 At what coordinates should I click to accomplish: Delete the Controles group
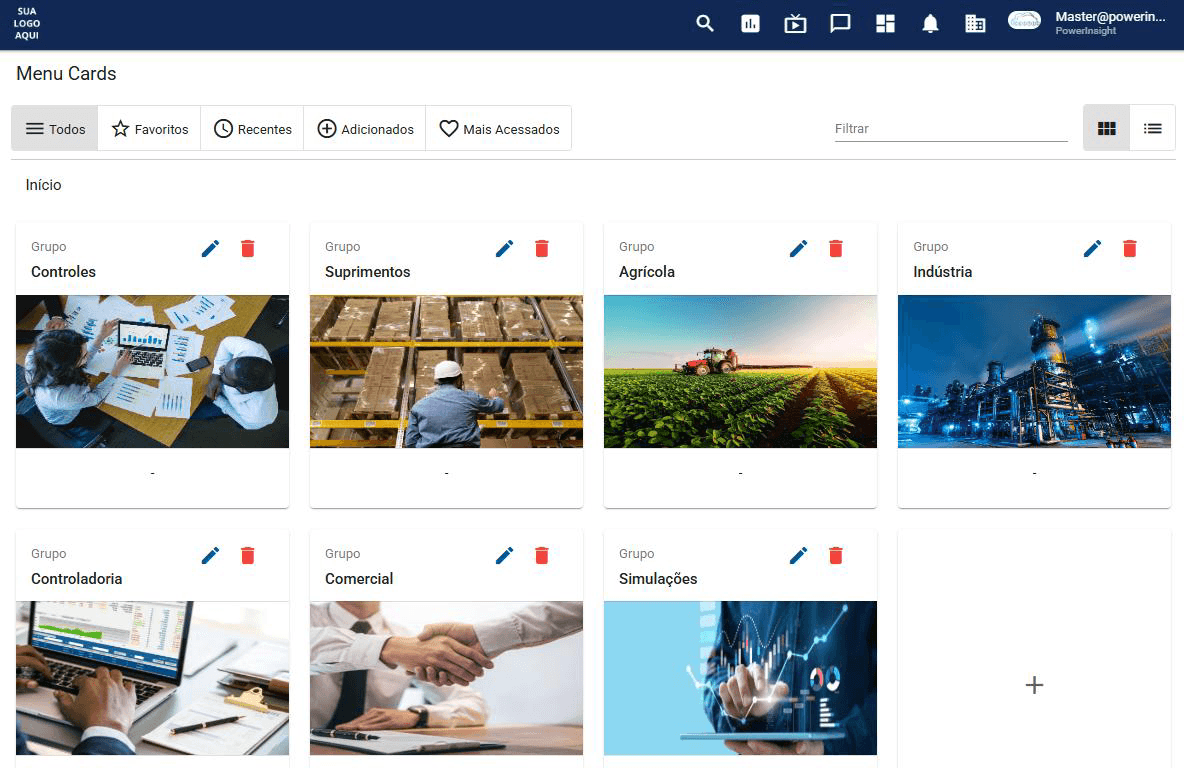(248, 248)
